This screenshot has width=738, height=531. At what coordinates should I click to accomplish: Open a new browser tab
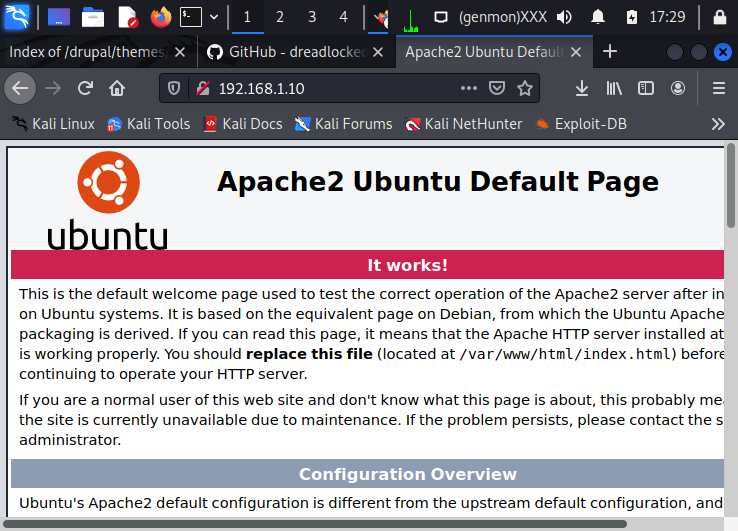coord(610,51)
